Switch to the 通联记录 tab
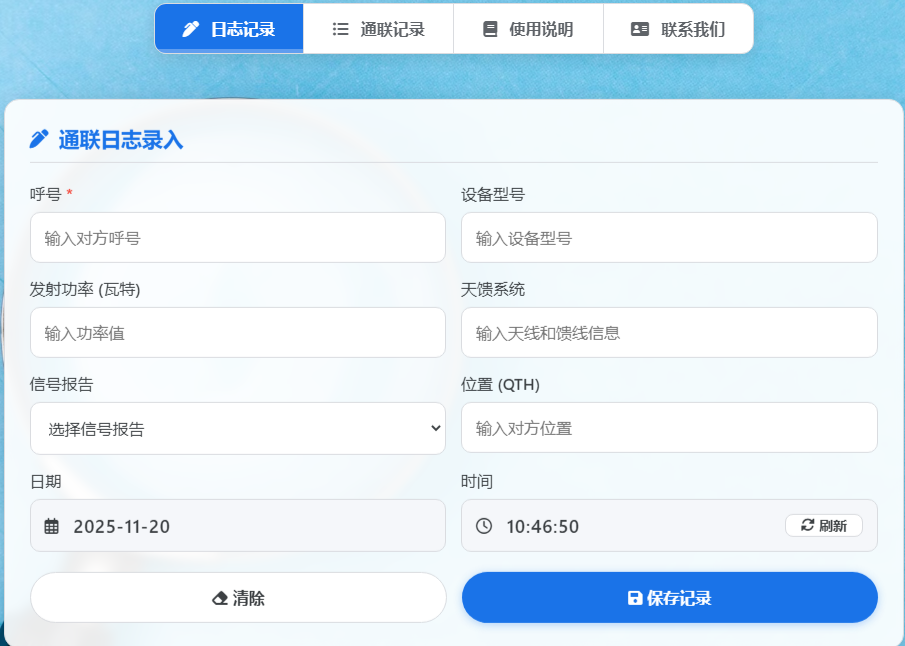 pos(378,28)
